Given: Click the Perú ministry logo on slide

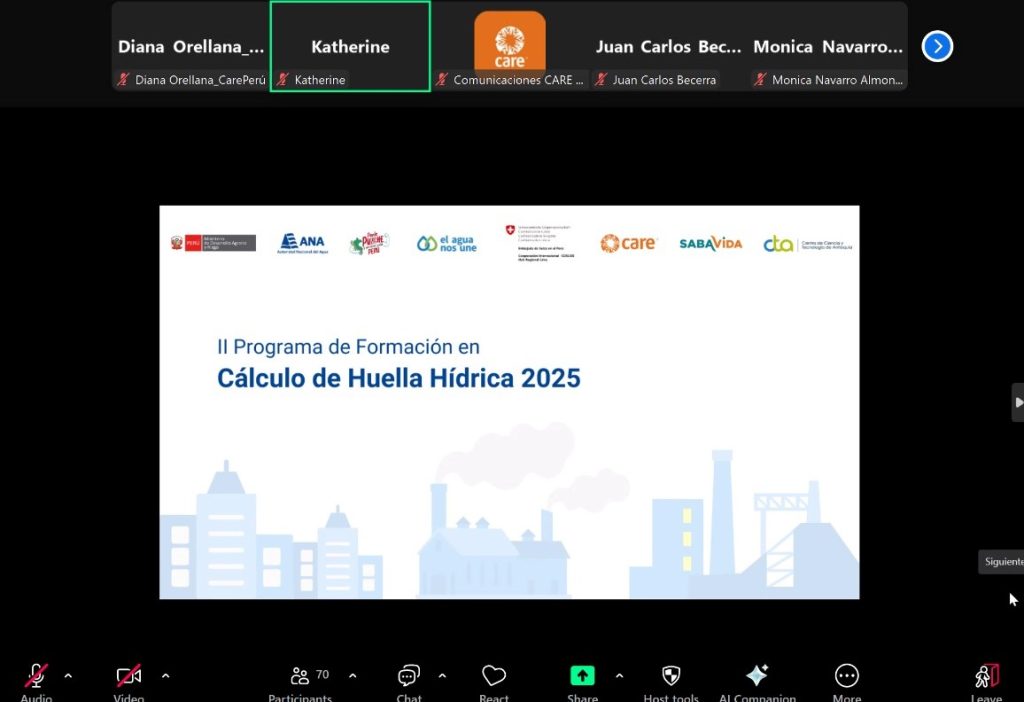Looking at the screenshot, I should point(213,243).
